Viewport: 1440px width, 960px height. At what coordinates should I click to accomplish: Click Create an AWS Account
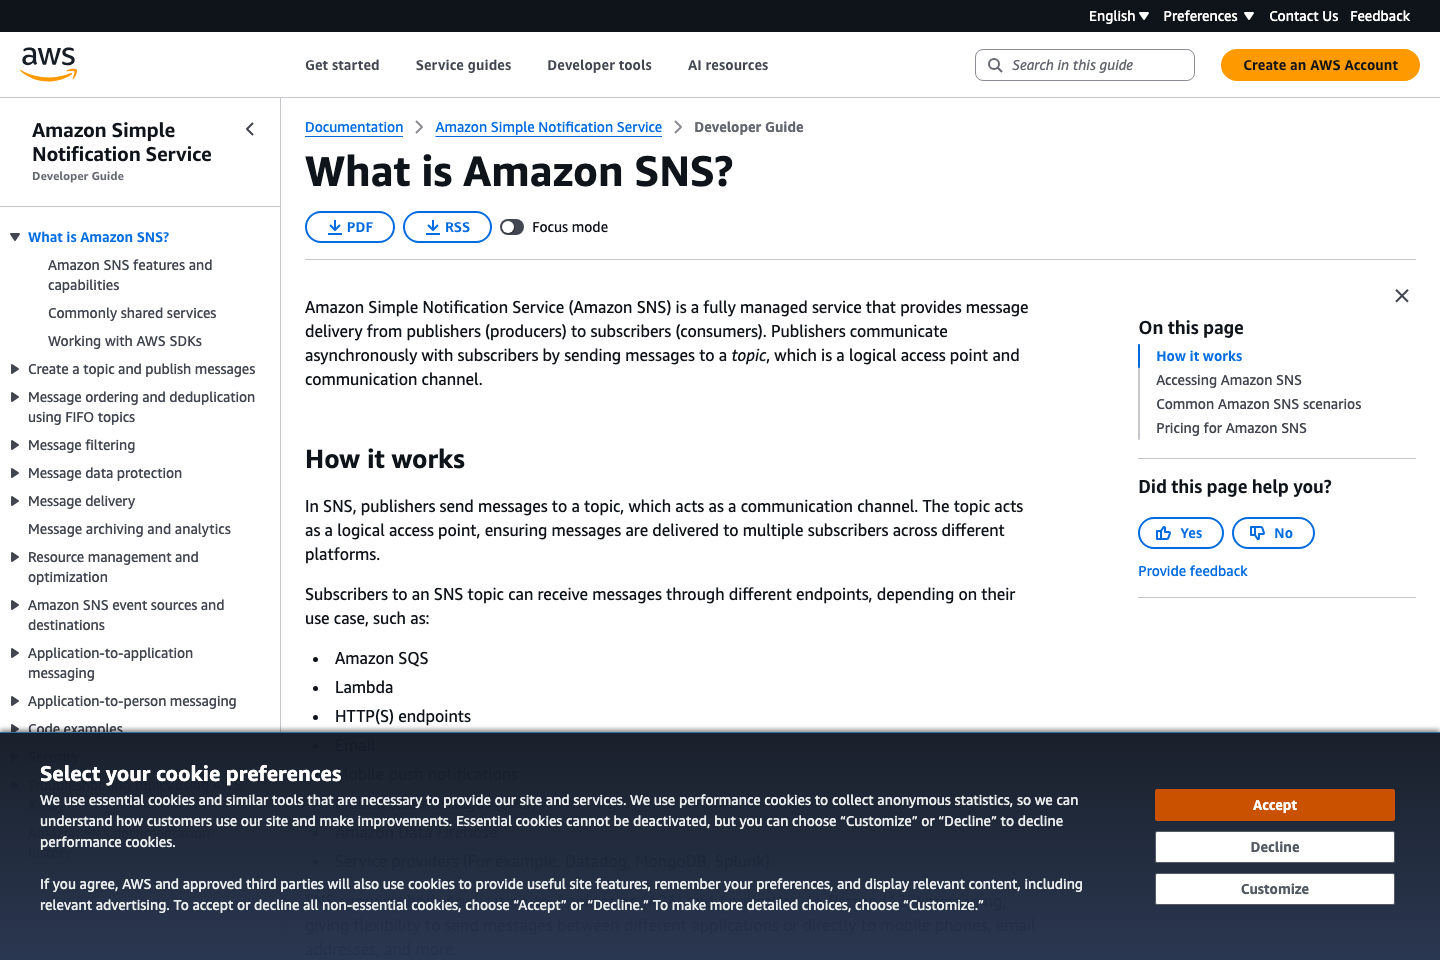(x=1319, y=64)
